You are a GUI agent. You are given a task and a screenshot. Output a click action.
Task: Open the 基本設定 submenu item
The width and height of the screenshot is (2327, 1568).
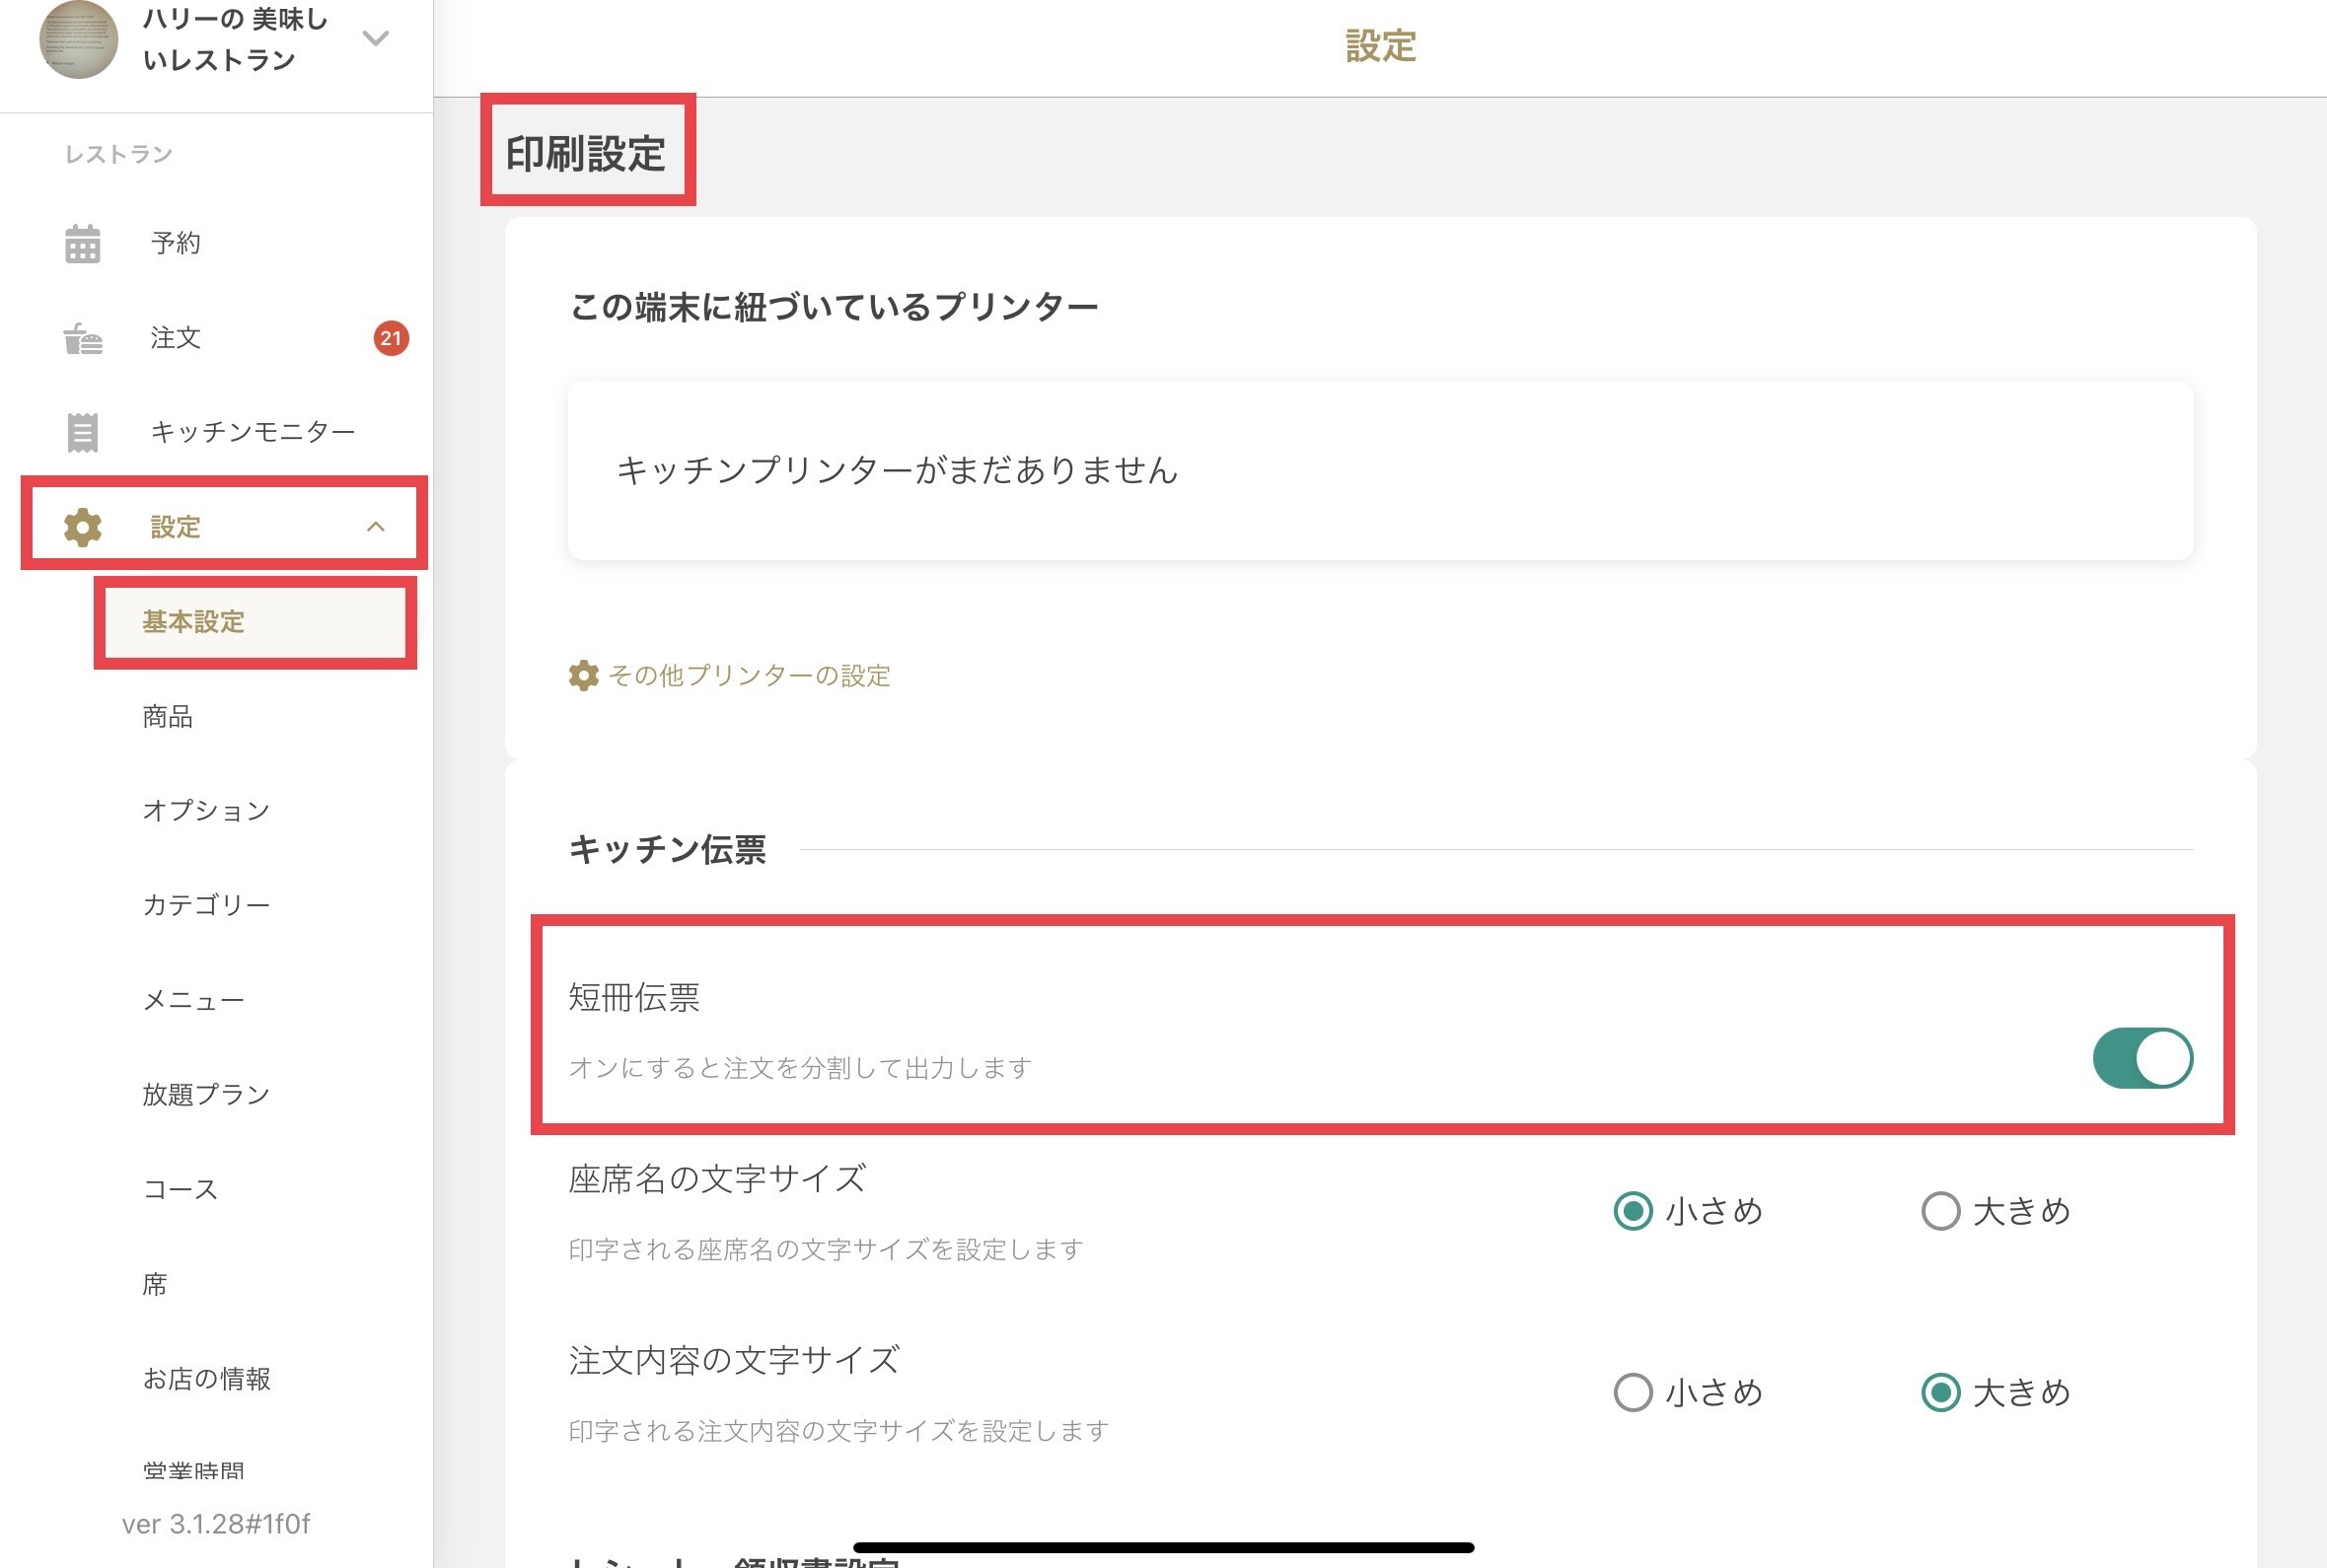click(194, 622)
